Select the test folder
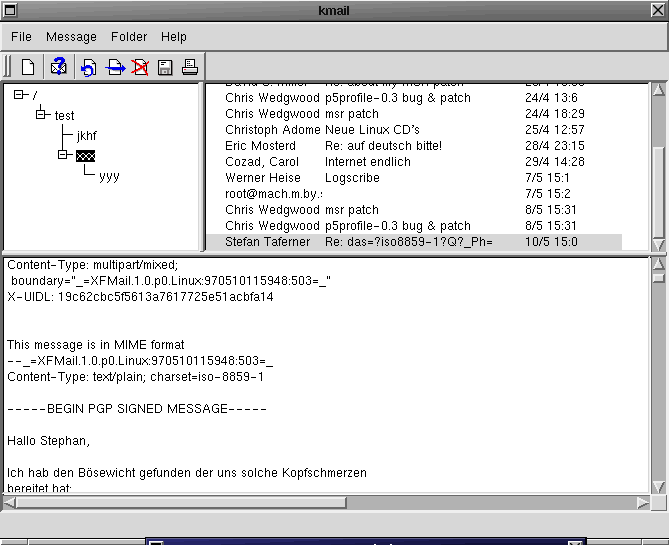Image resolution: width=669 pixels, height=545 pixels. 64,115
